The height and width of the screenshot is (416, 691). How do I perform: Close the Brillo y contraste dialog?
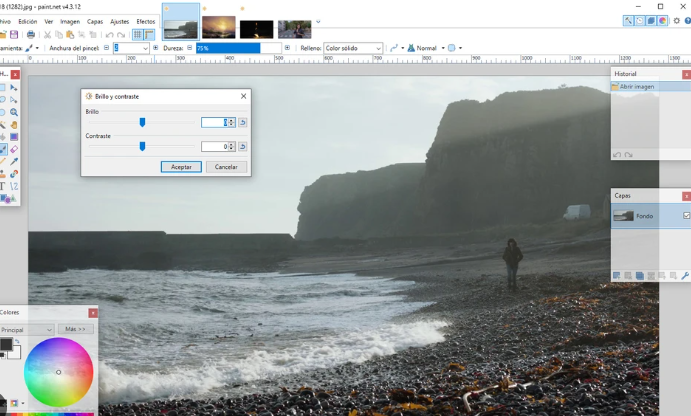click(243, 96)
